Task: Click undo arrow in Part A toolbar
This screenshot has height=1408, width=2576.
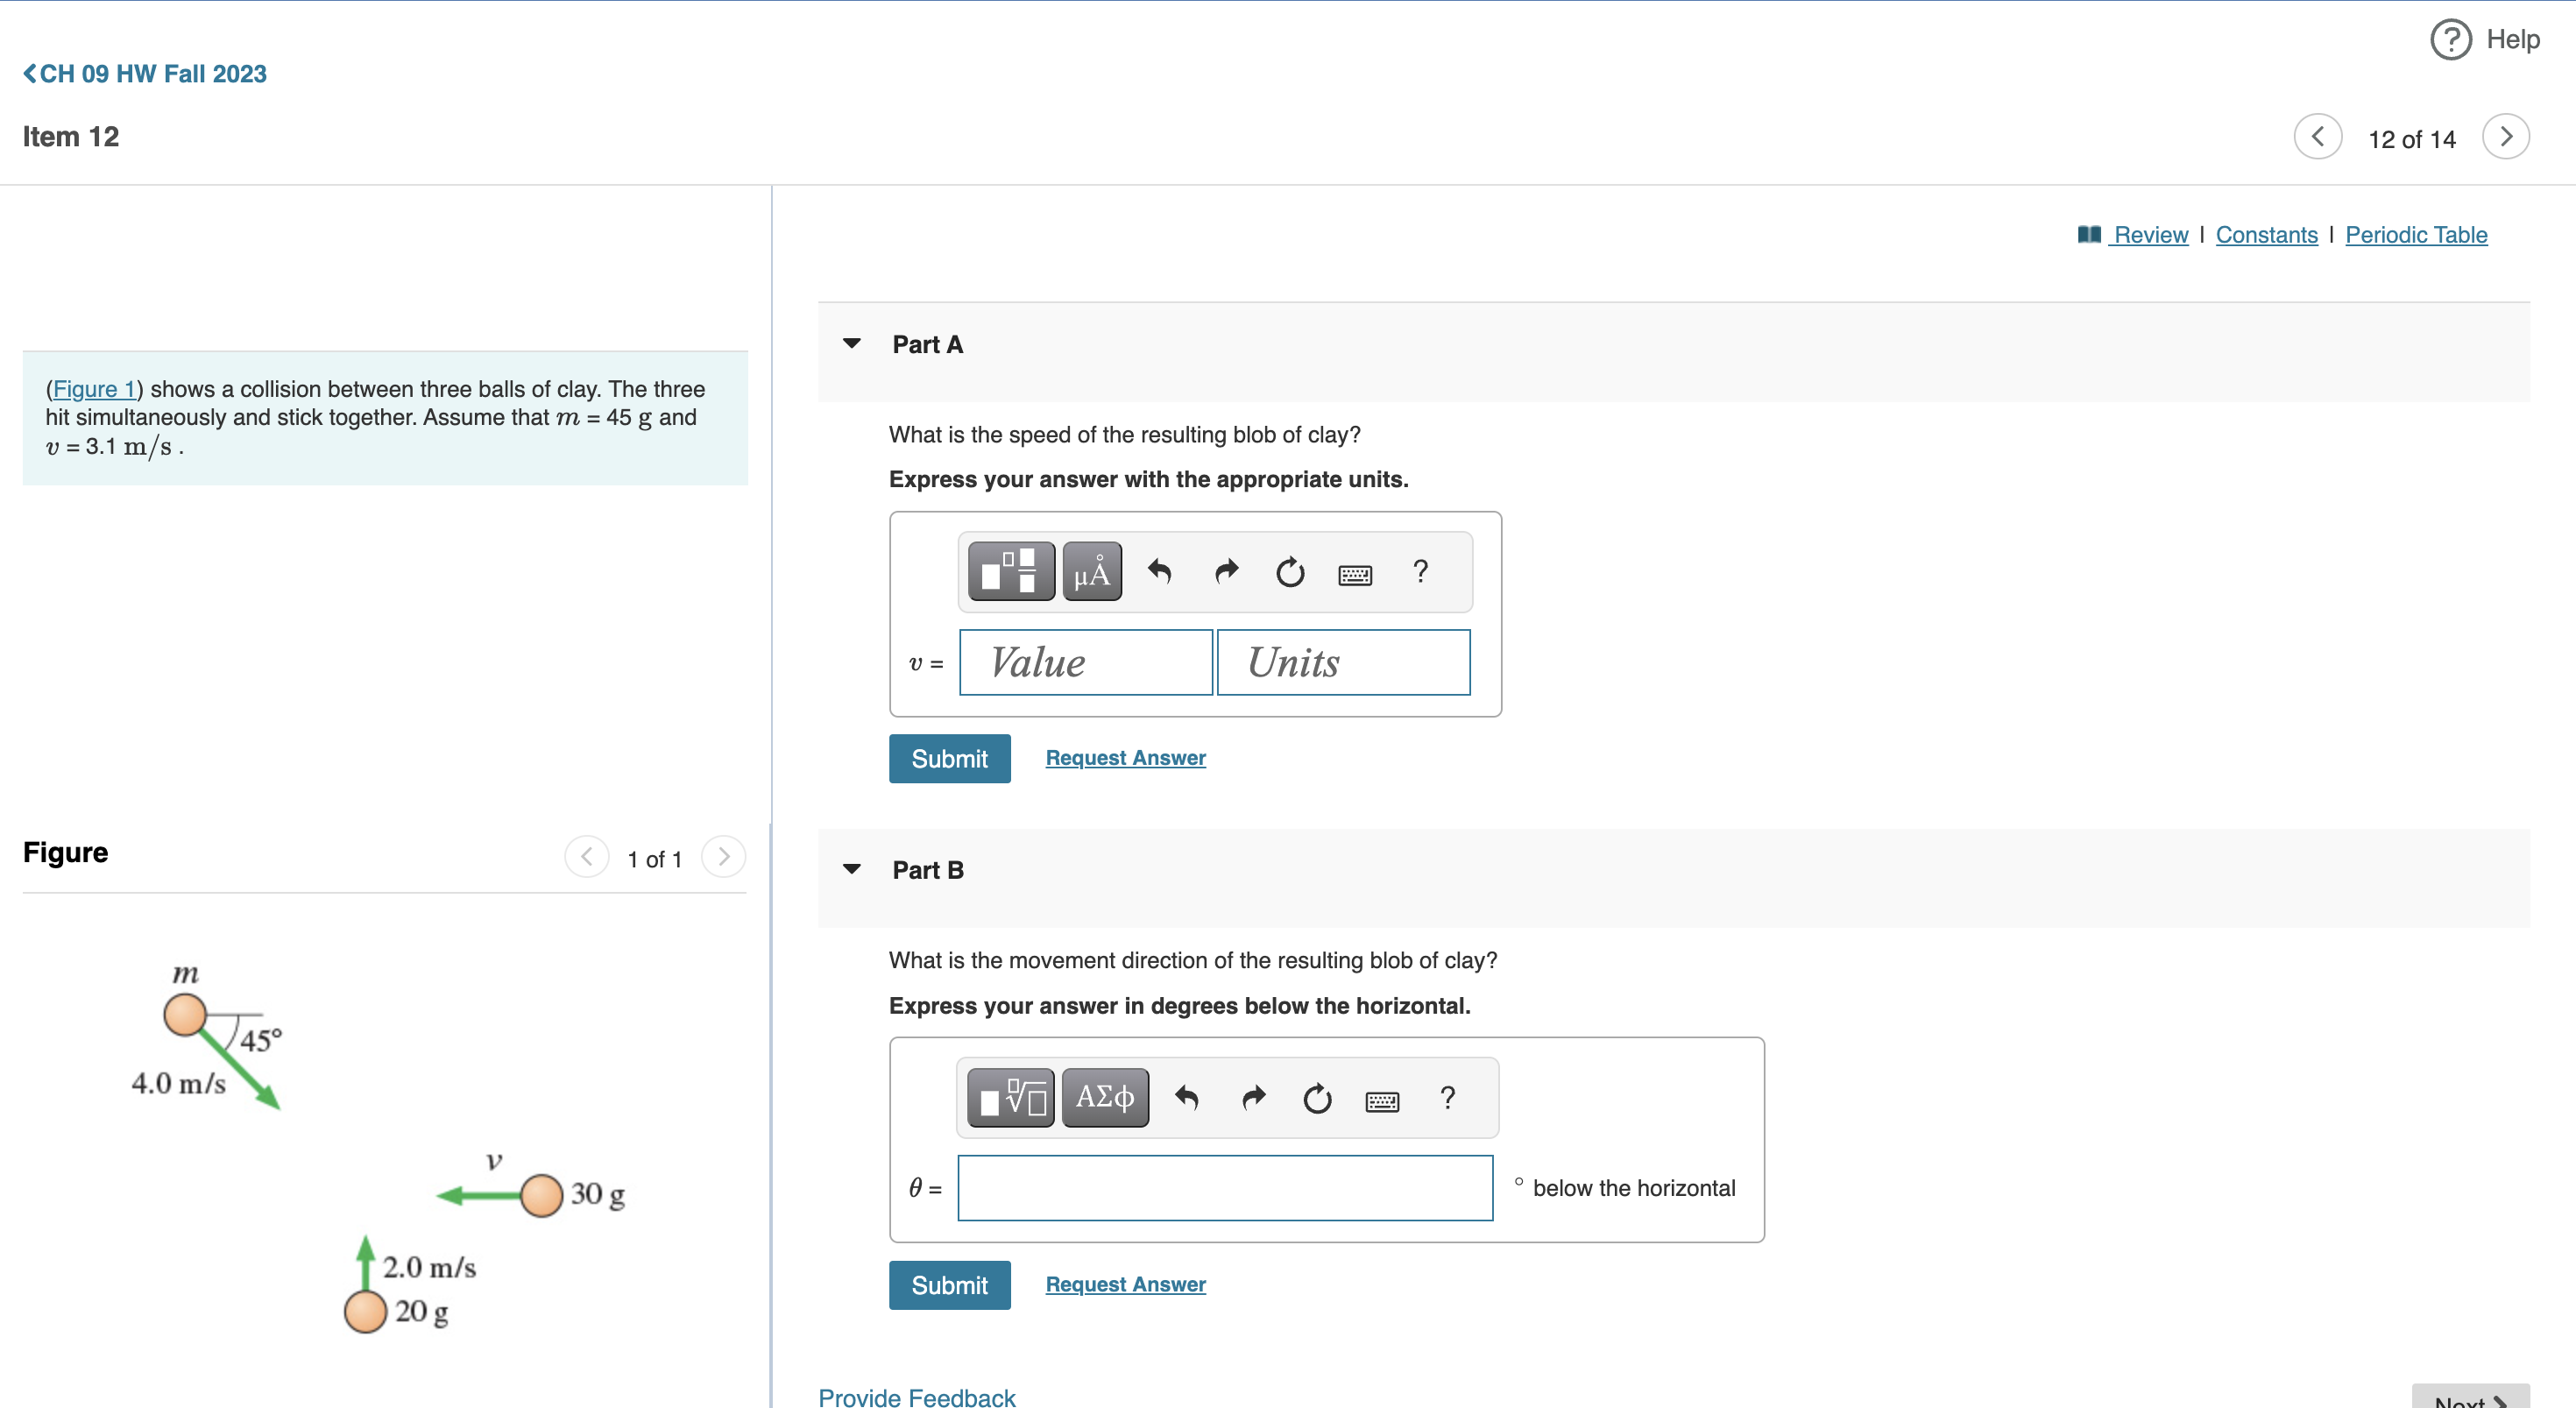Action: tap(1159, 572)
